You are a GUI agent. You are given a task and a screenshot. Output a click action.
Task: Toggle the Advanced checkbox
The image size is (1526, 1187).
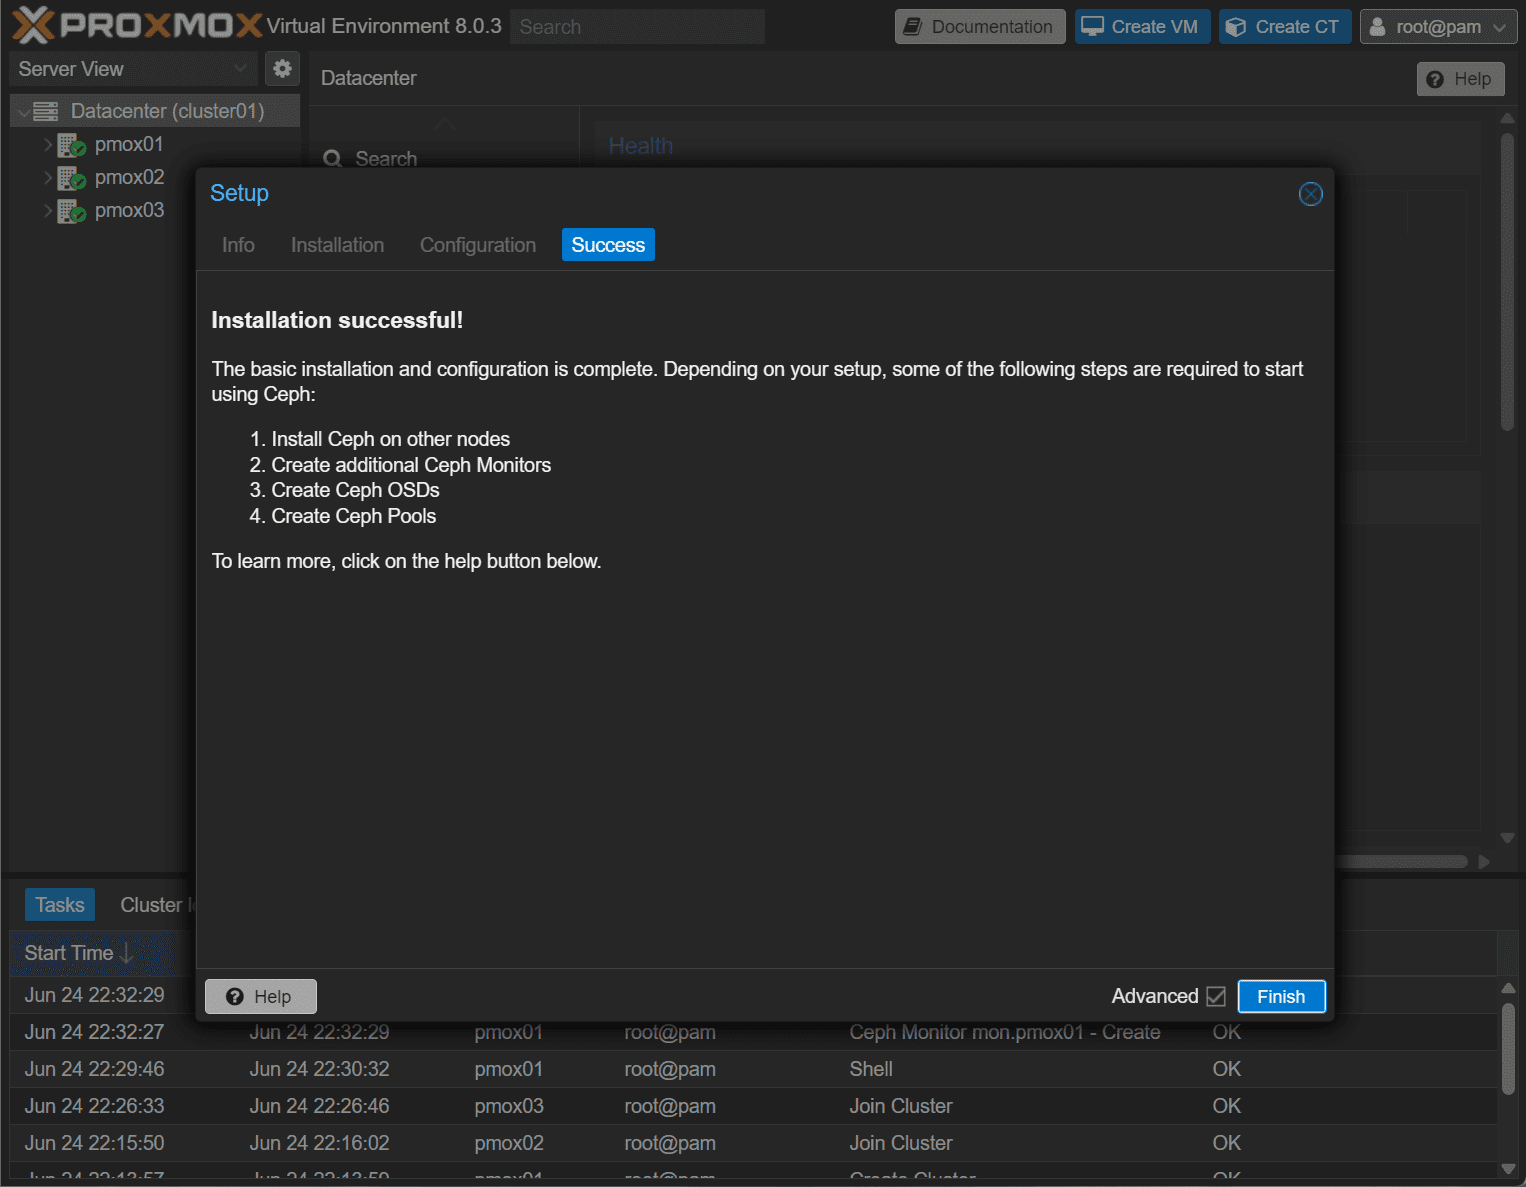(x=1216, y=996)
